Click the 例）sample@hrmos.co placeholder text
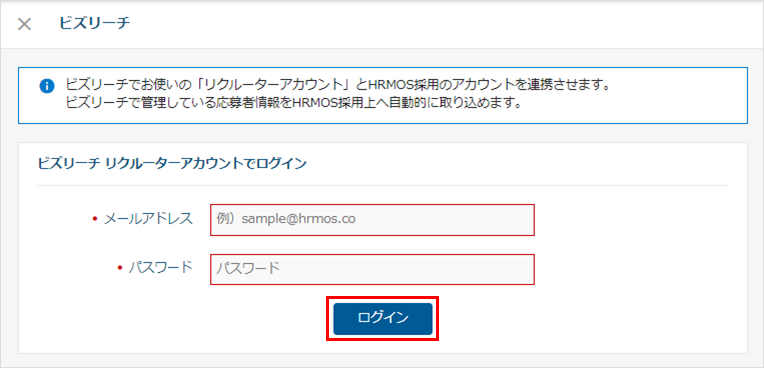Viewport: 764px width, 368px height. pyautogui.click(x=286, y=219)
